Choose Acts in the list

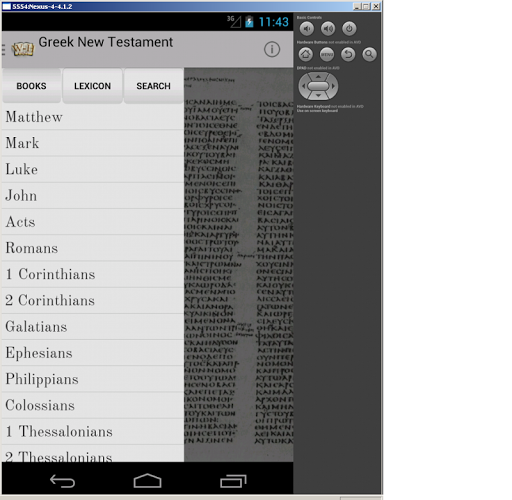(93, 222)
